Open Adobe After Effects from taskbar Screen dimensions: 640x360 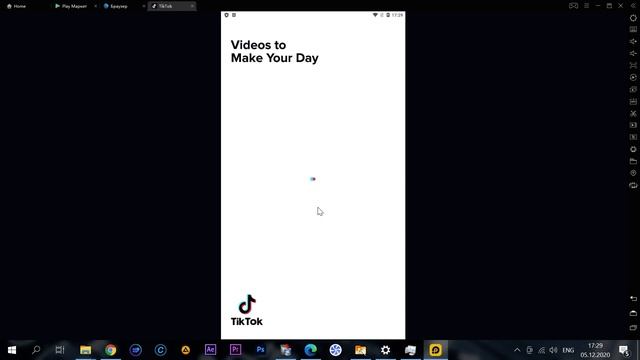(x=210, y=350)
